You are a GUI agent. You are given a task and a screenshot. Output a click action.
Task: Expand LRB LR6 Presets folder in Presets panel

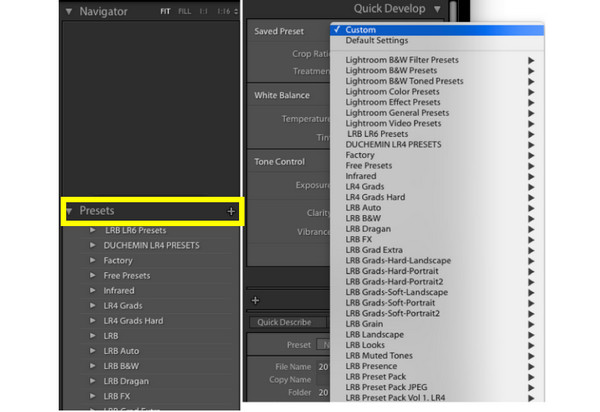click(x=93, y=230)
